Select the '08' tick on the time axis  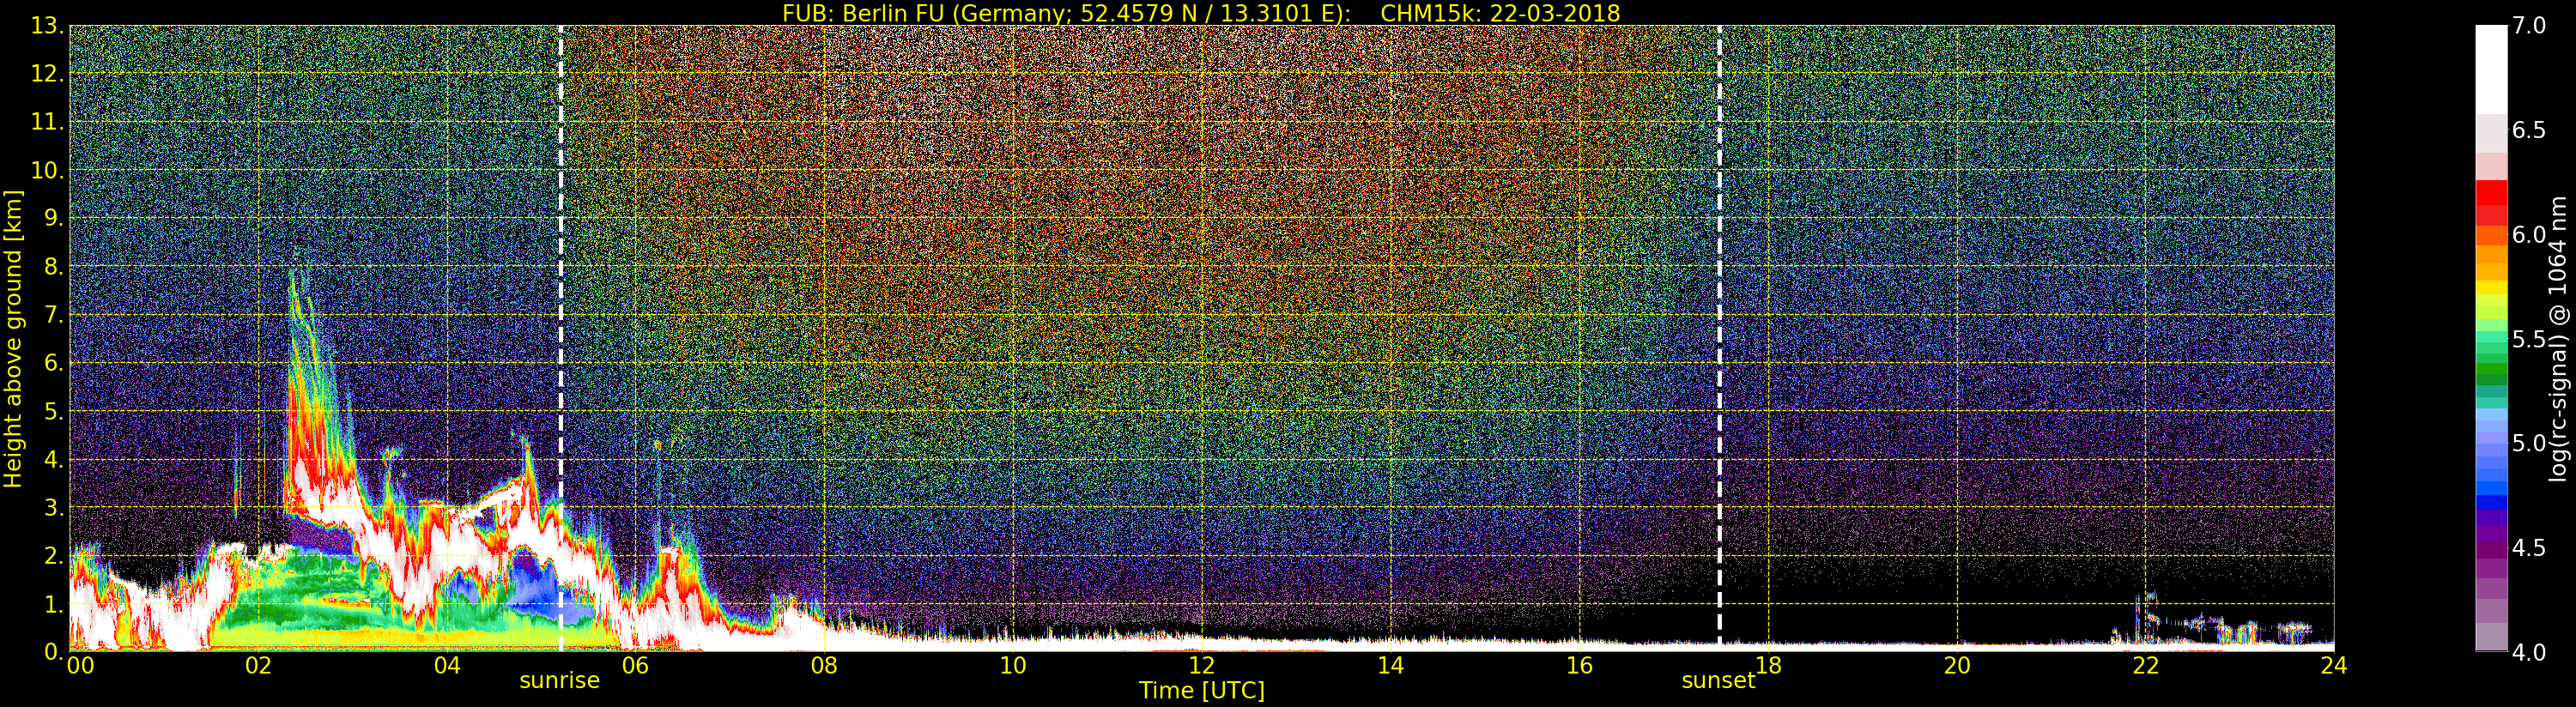[824, 665]
